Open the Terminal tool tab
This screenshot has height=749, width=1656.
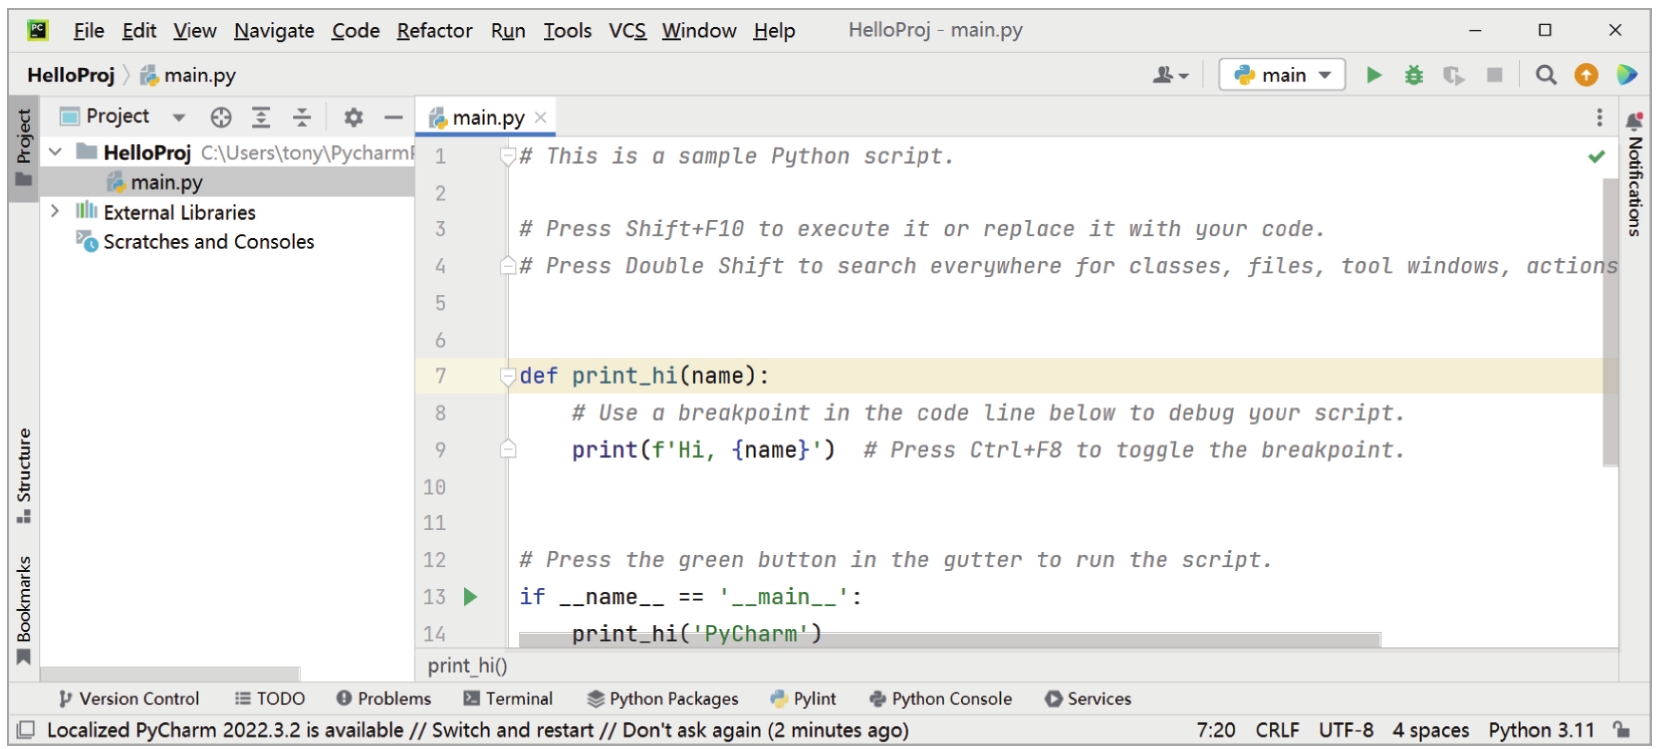(508, 698)
